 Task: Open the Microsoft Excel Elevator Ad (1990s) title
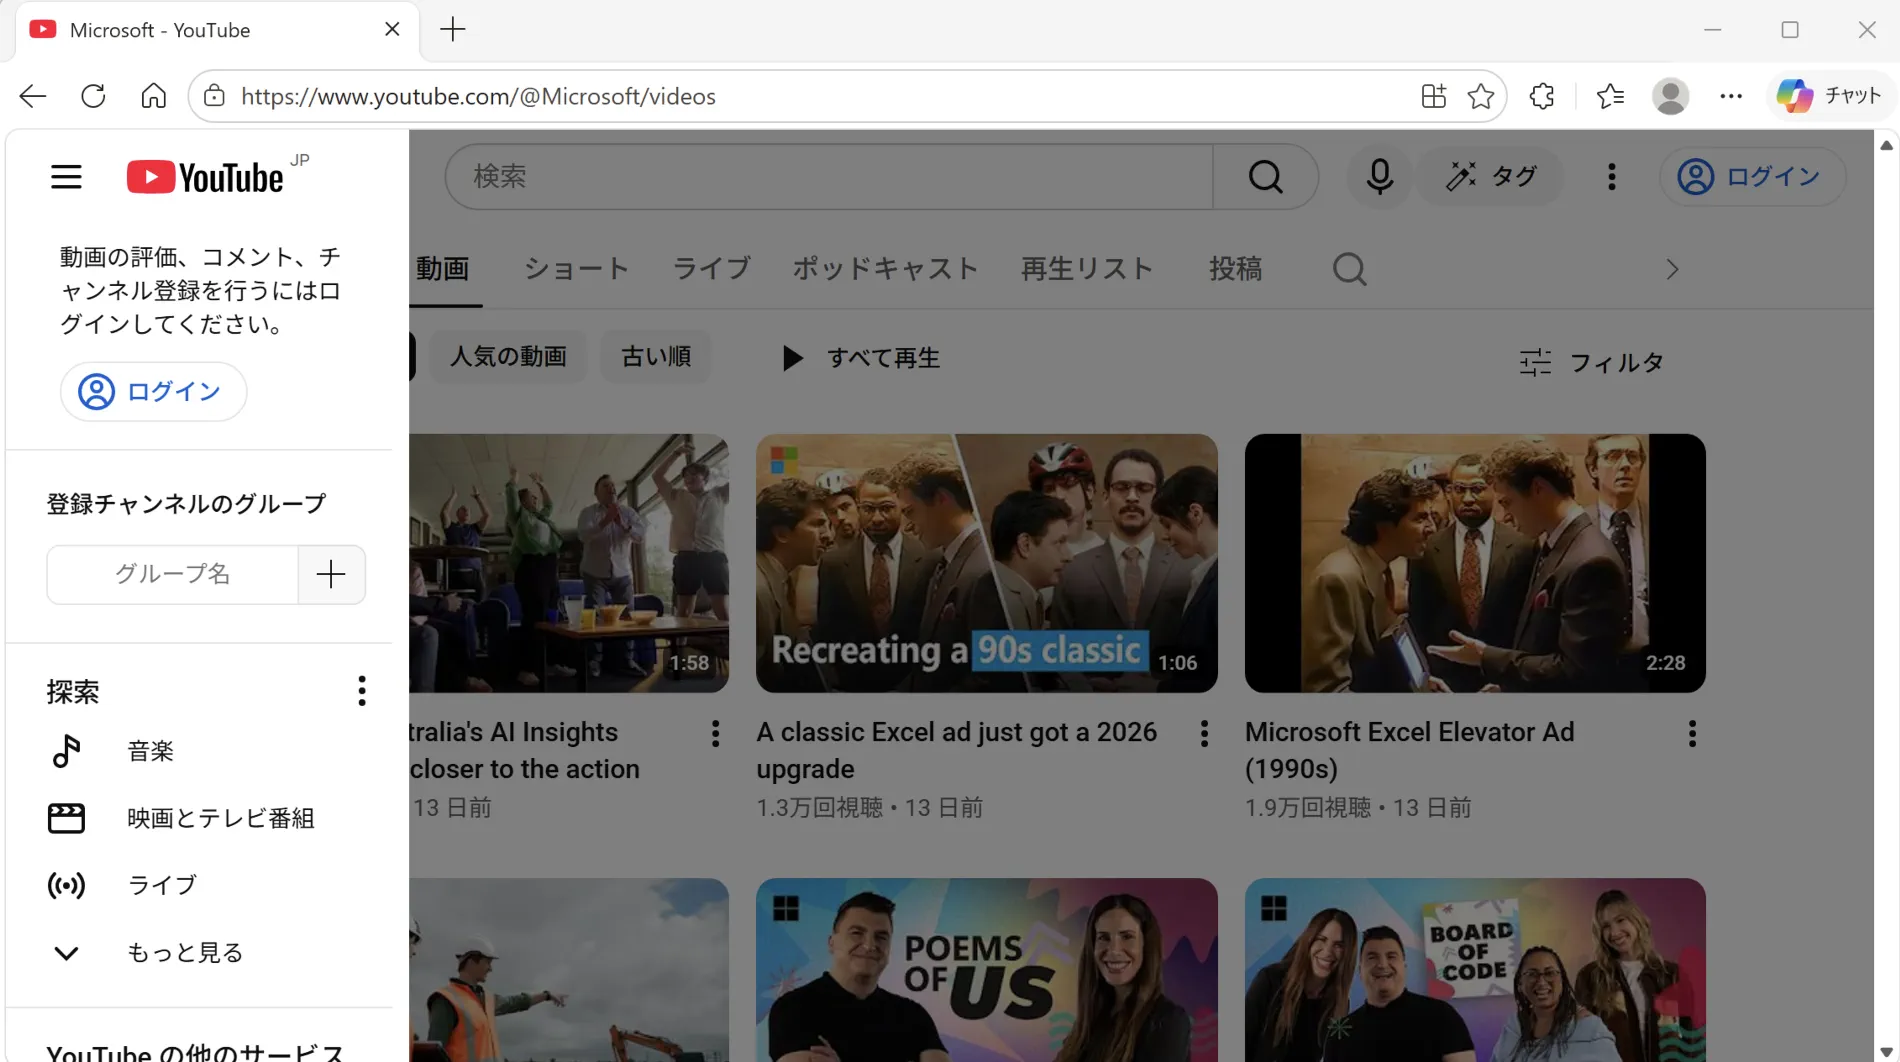tap(1410, 750)
